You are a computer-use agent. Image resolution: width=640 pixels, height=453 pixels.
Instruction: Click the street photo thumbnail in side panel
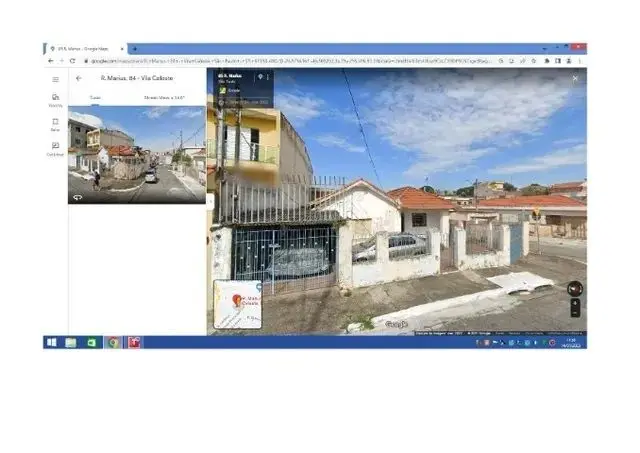[137, 155]
